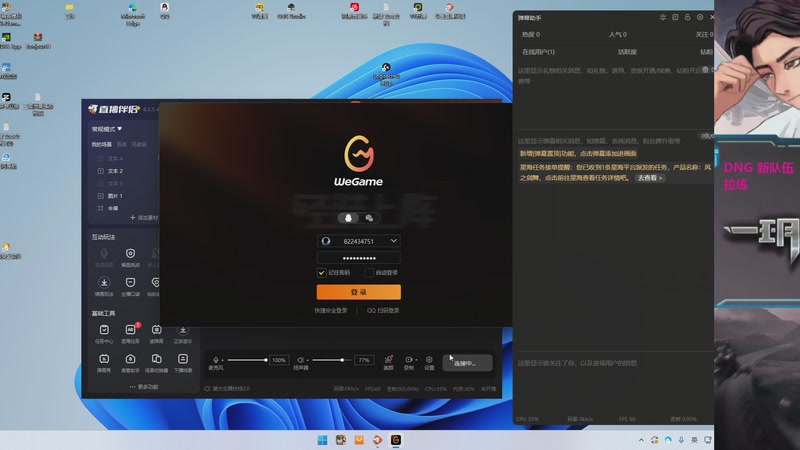Open microphone options arrow beside 麦克风
This screenshot has width=800, height=450.
[x=222, y=360]
